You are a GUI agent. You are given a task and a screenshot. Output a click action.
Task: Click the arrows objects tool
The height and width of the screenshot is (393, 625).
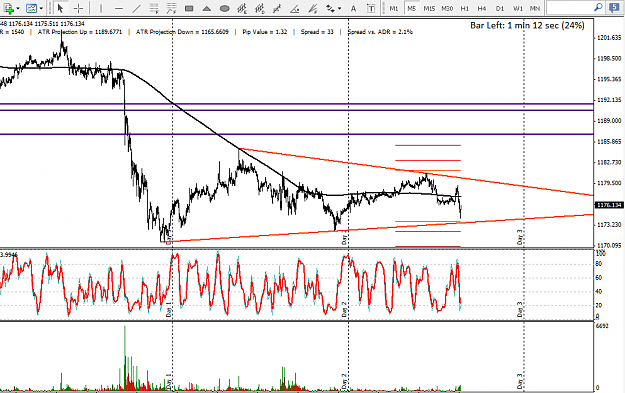coord(330,8)
